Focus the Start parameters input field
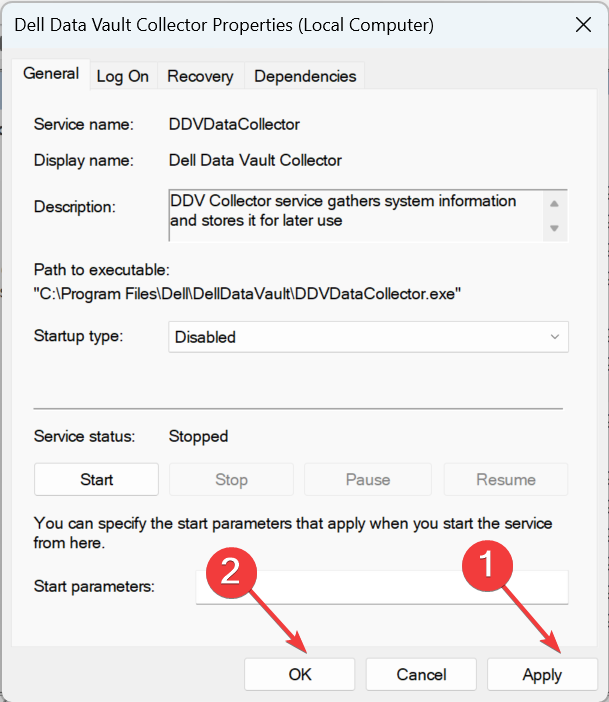 (x=382, y=587)
